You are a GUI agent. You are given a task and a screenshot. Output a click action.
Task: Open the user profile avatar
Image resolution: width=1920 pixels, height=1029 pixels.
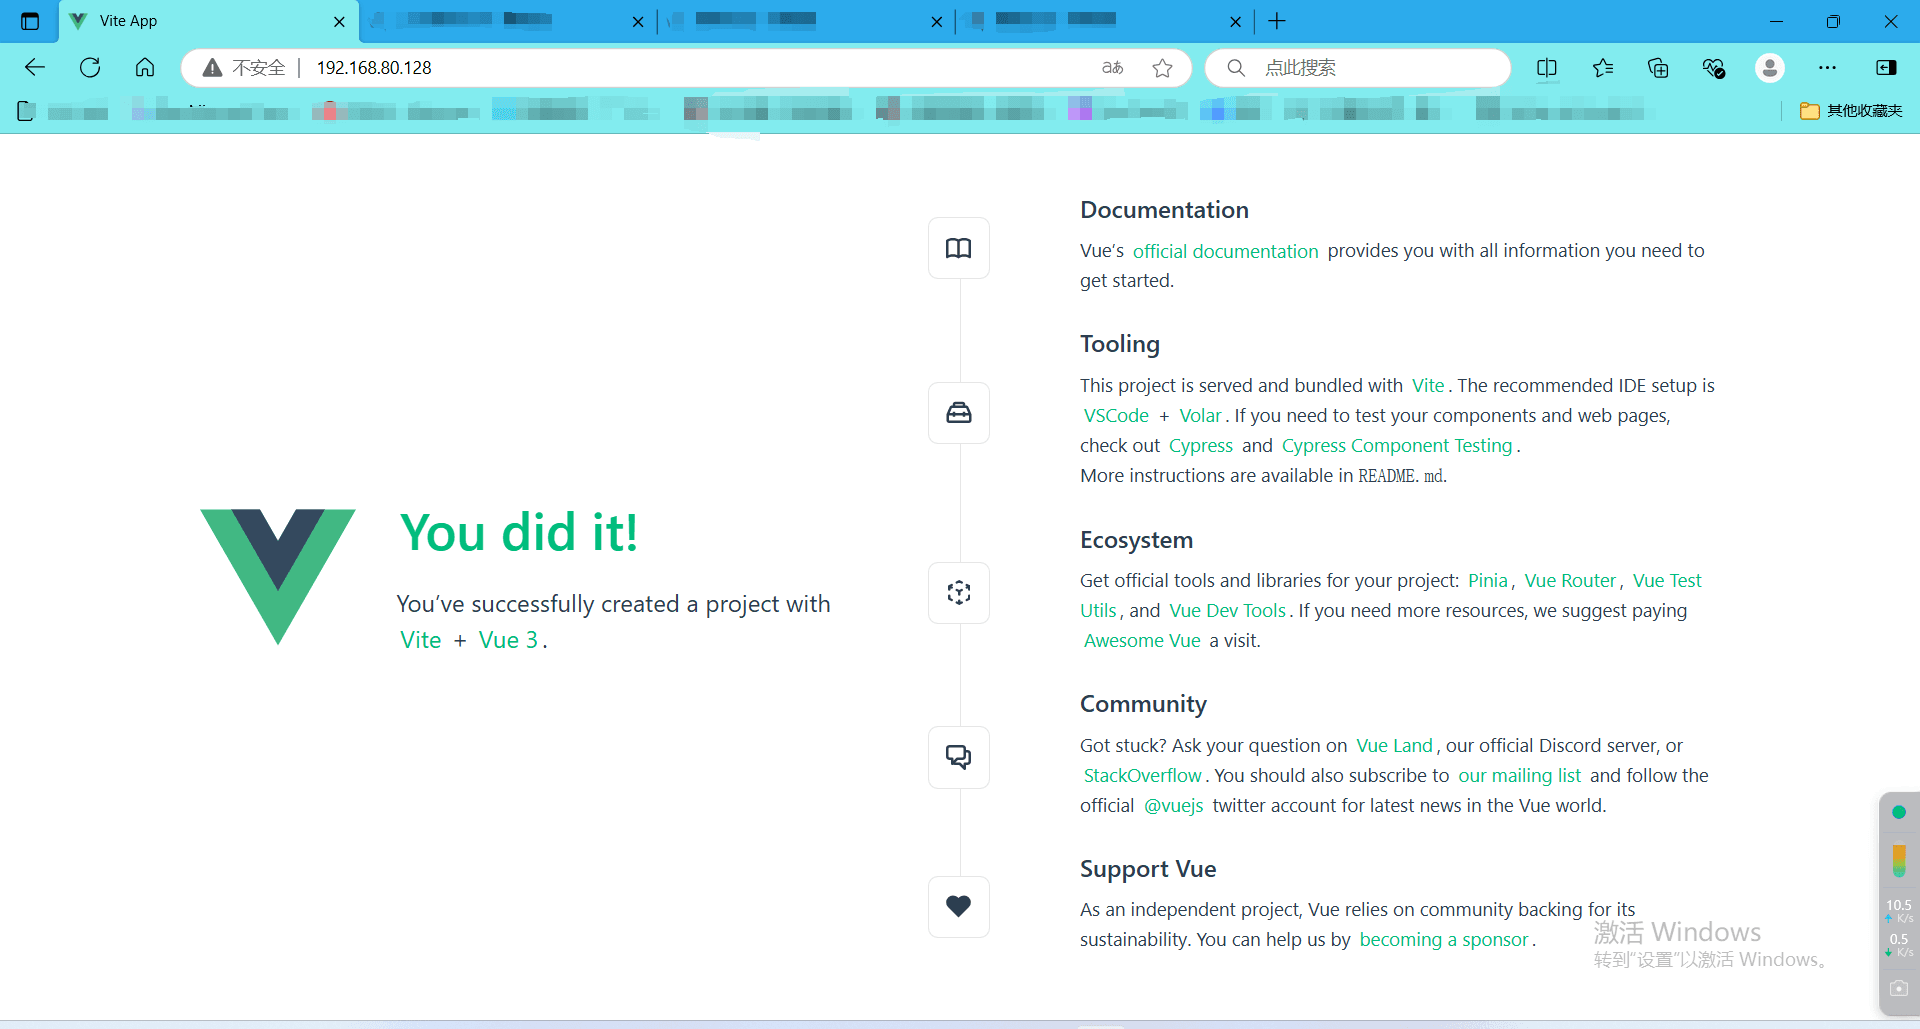click(x=1770, y=68)
